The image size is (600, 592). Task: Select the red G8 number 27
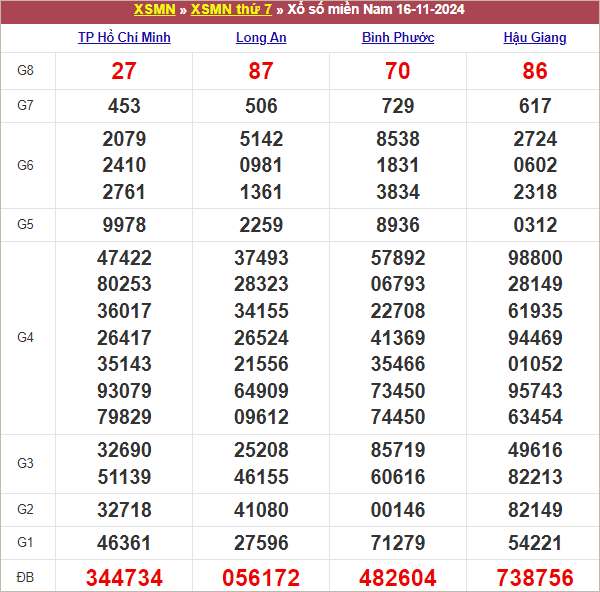coord(124,71)
